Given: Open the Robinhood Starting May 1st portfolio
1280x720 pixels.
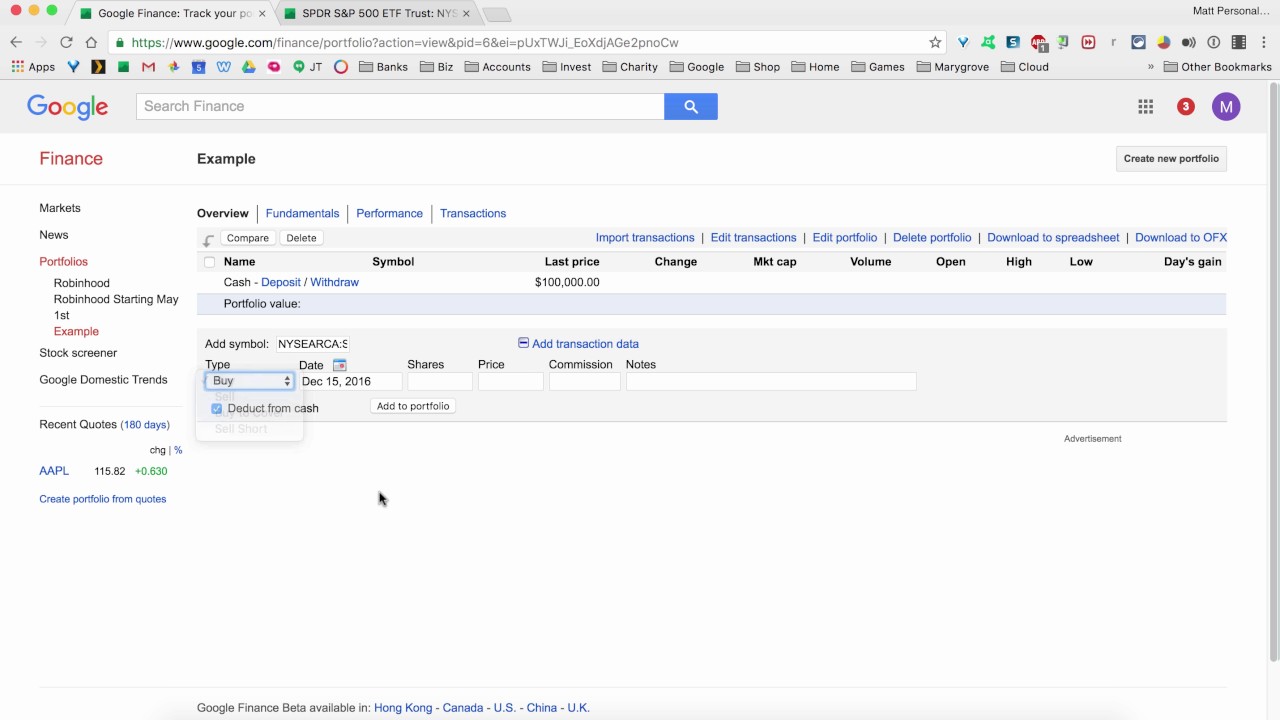Looking at the screenshot, I should point(116,307).
